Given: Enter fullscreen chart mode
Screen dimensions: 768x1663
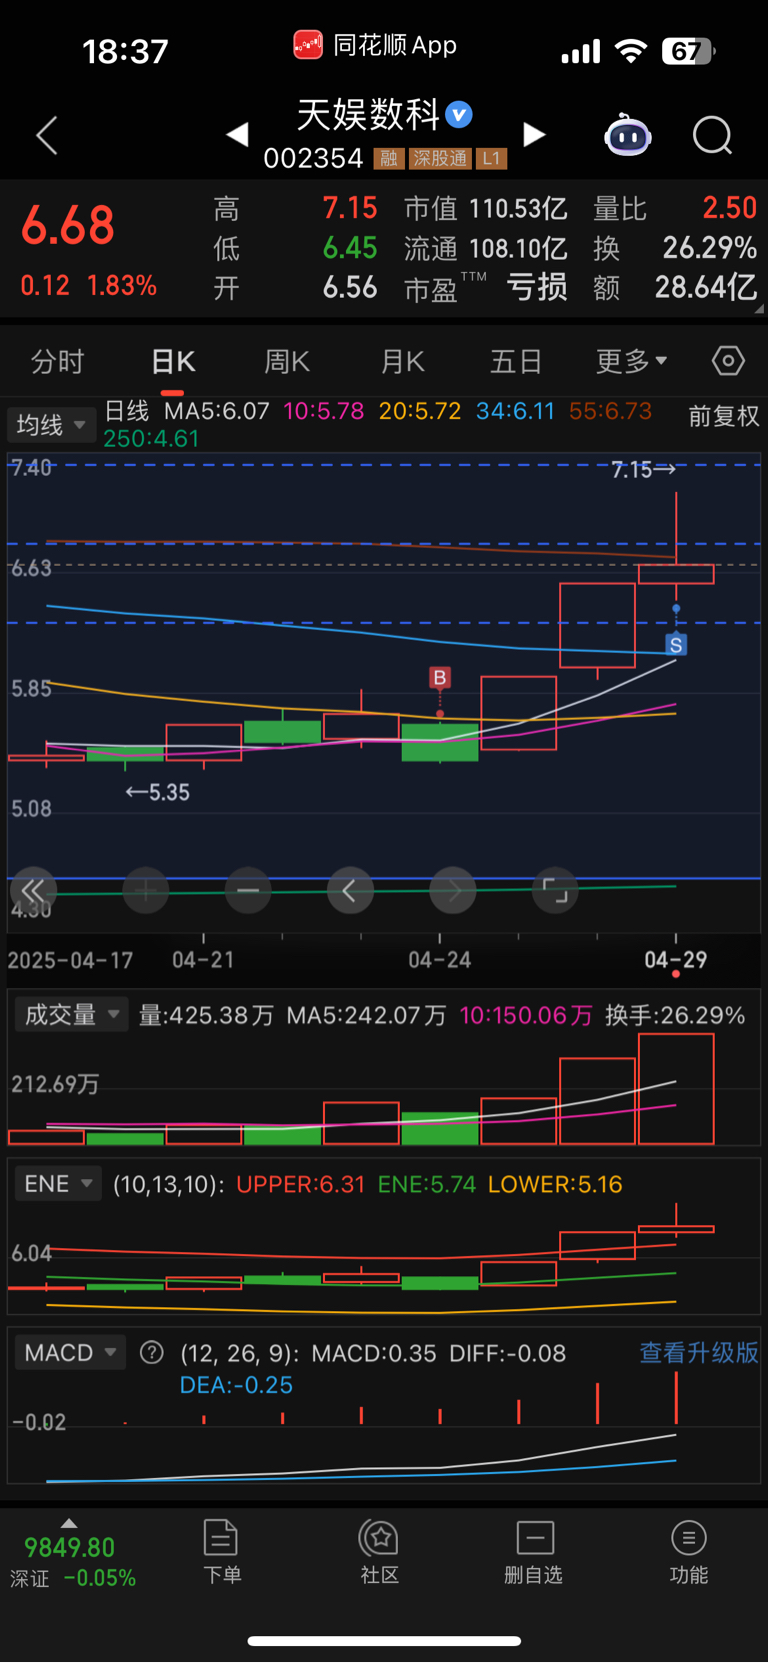Looking at the screenshot, I should 555,890.
